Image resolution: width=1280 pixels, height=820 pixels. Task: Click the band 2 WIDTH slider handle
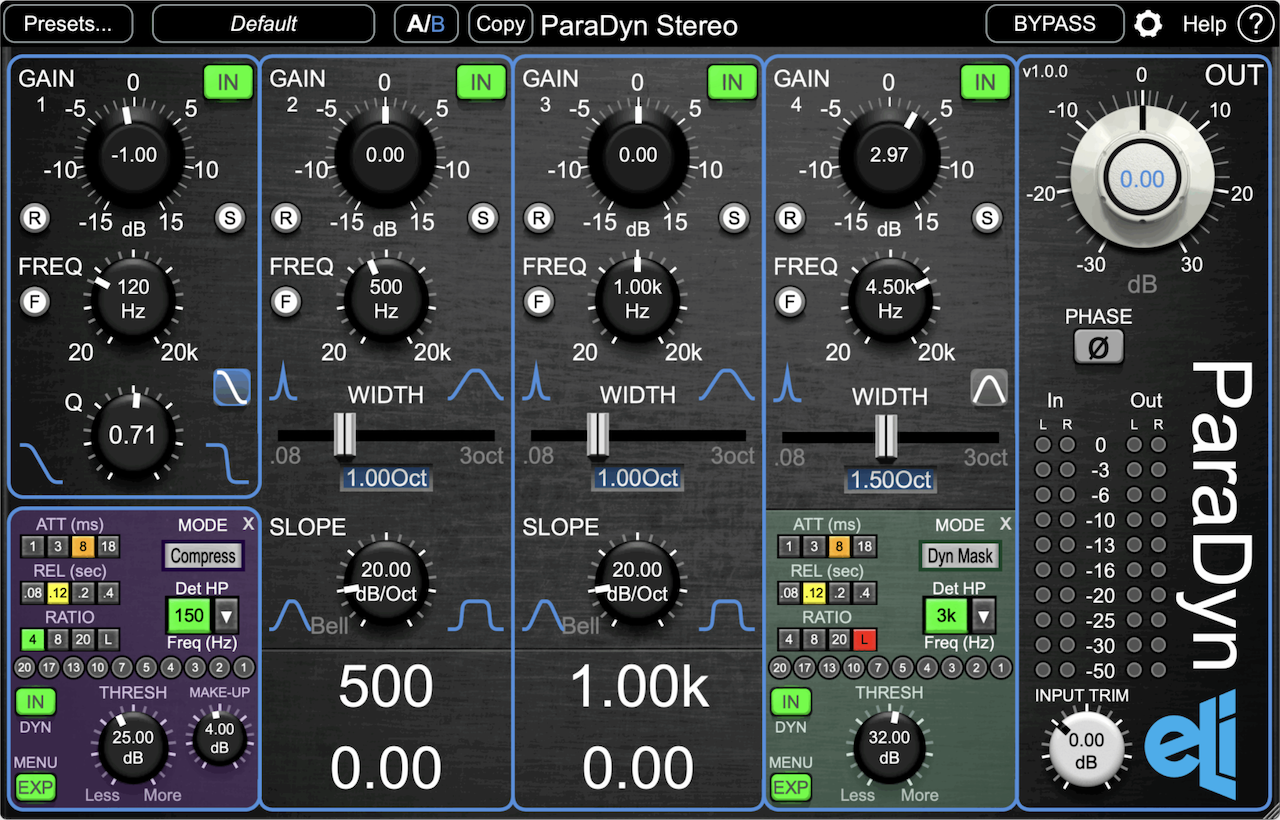click(x=344, y=434)
